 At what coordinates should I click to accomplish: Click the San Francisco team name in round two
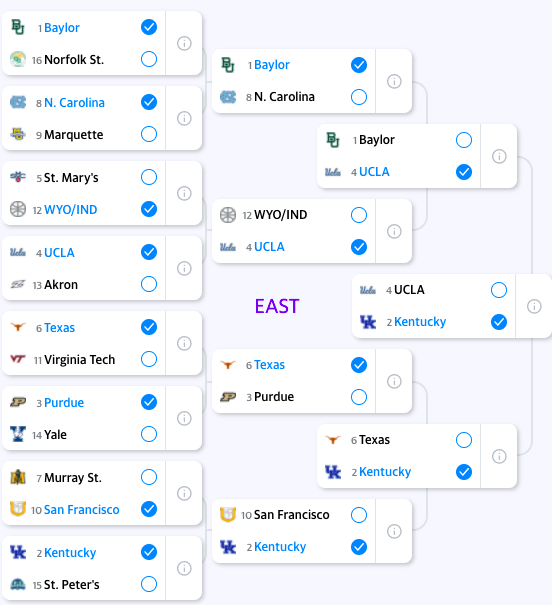[292, 515]
